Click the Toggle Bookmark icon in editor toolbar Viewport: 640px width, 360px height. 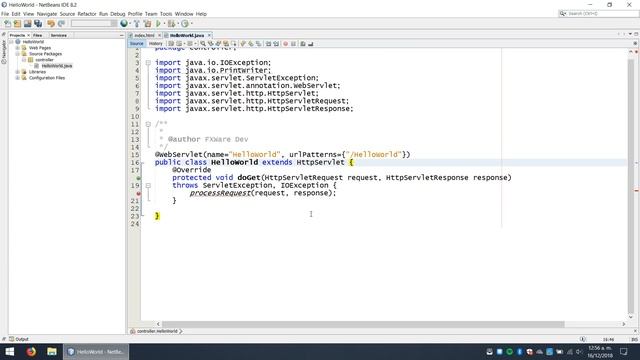pos(258,44)
